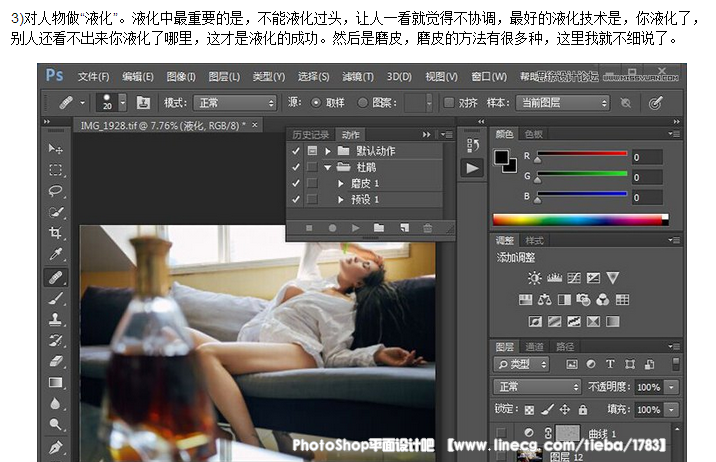Select the Move tool

coord(56,148)
